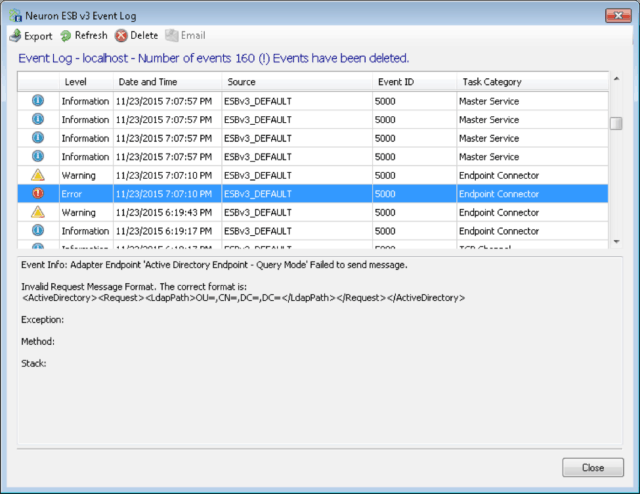Screen dimensions: 640x494
Task: Click 'Event Info' text in the details pane
Action: (x=44, y=265)
